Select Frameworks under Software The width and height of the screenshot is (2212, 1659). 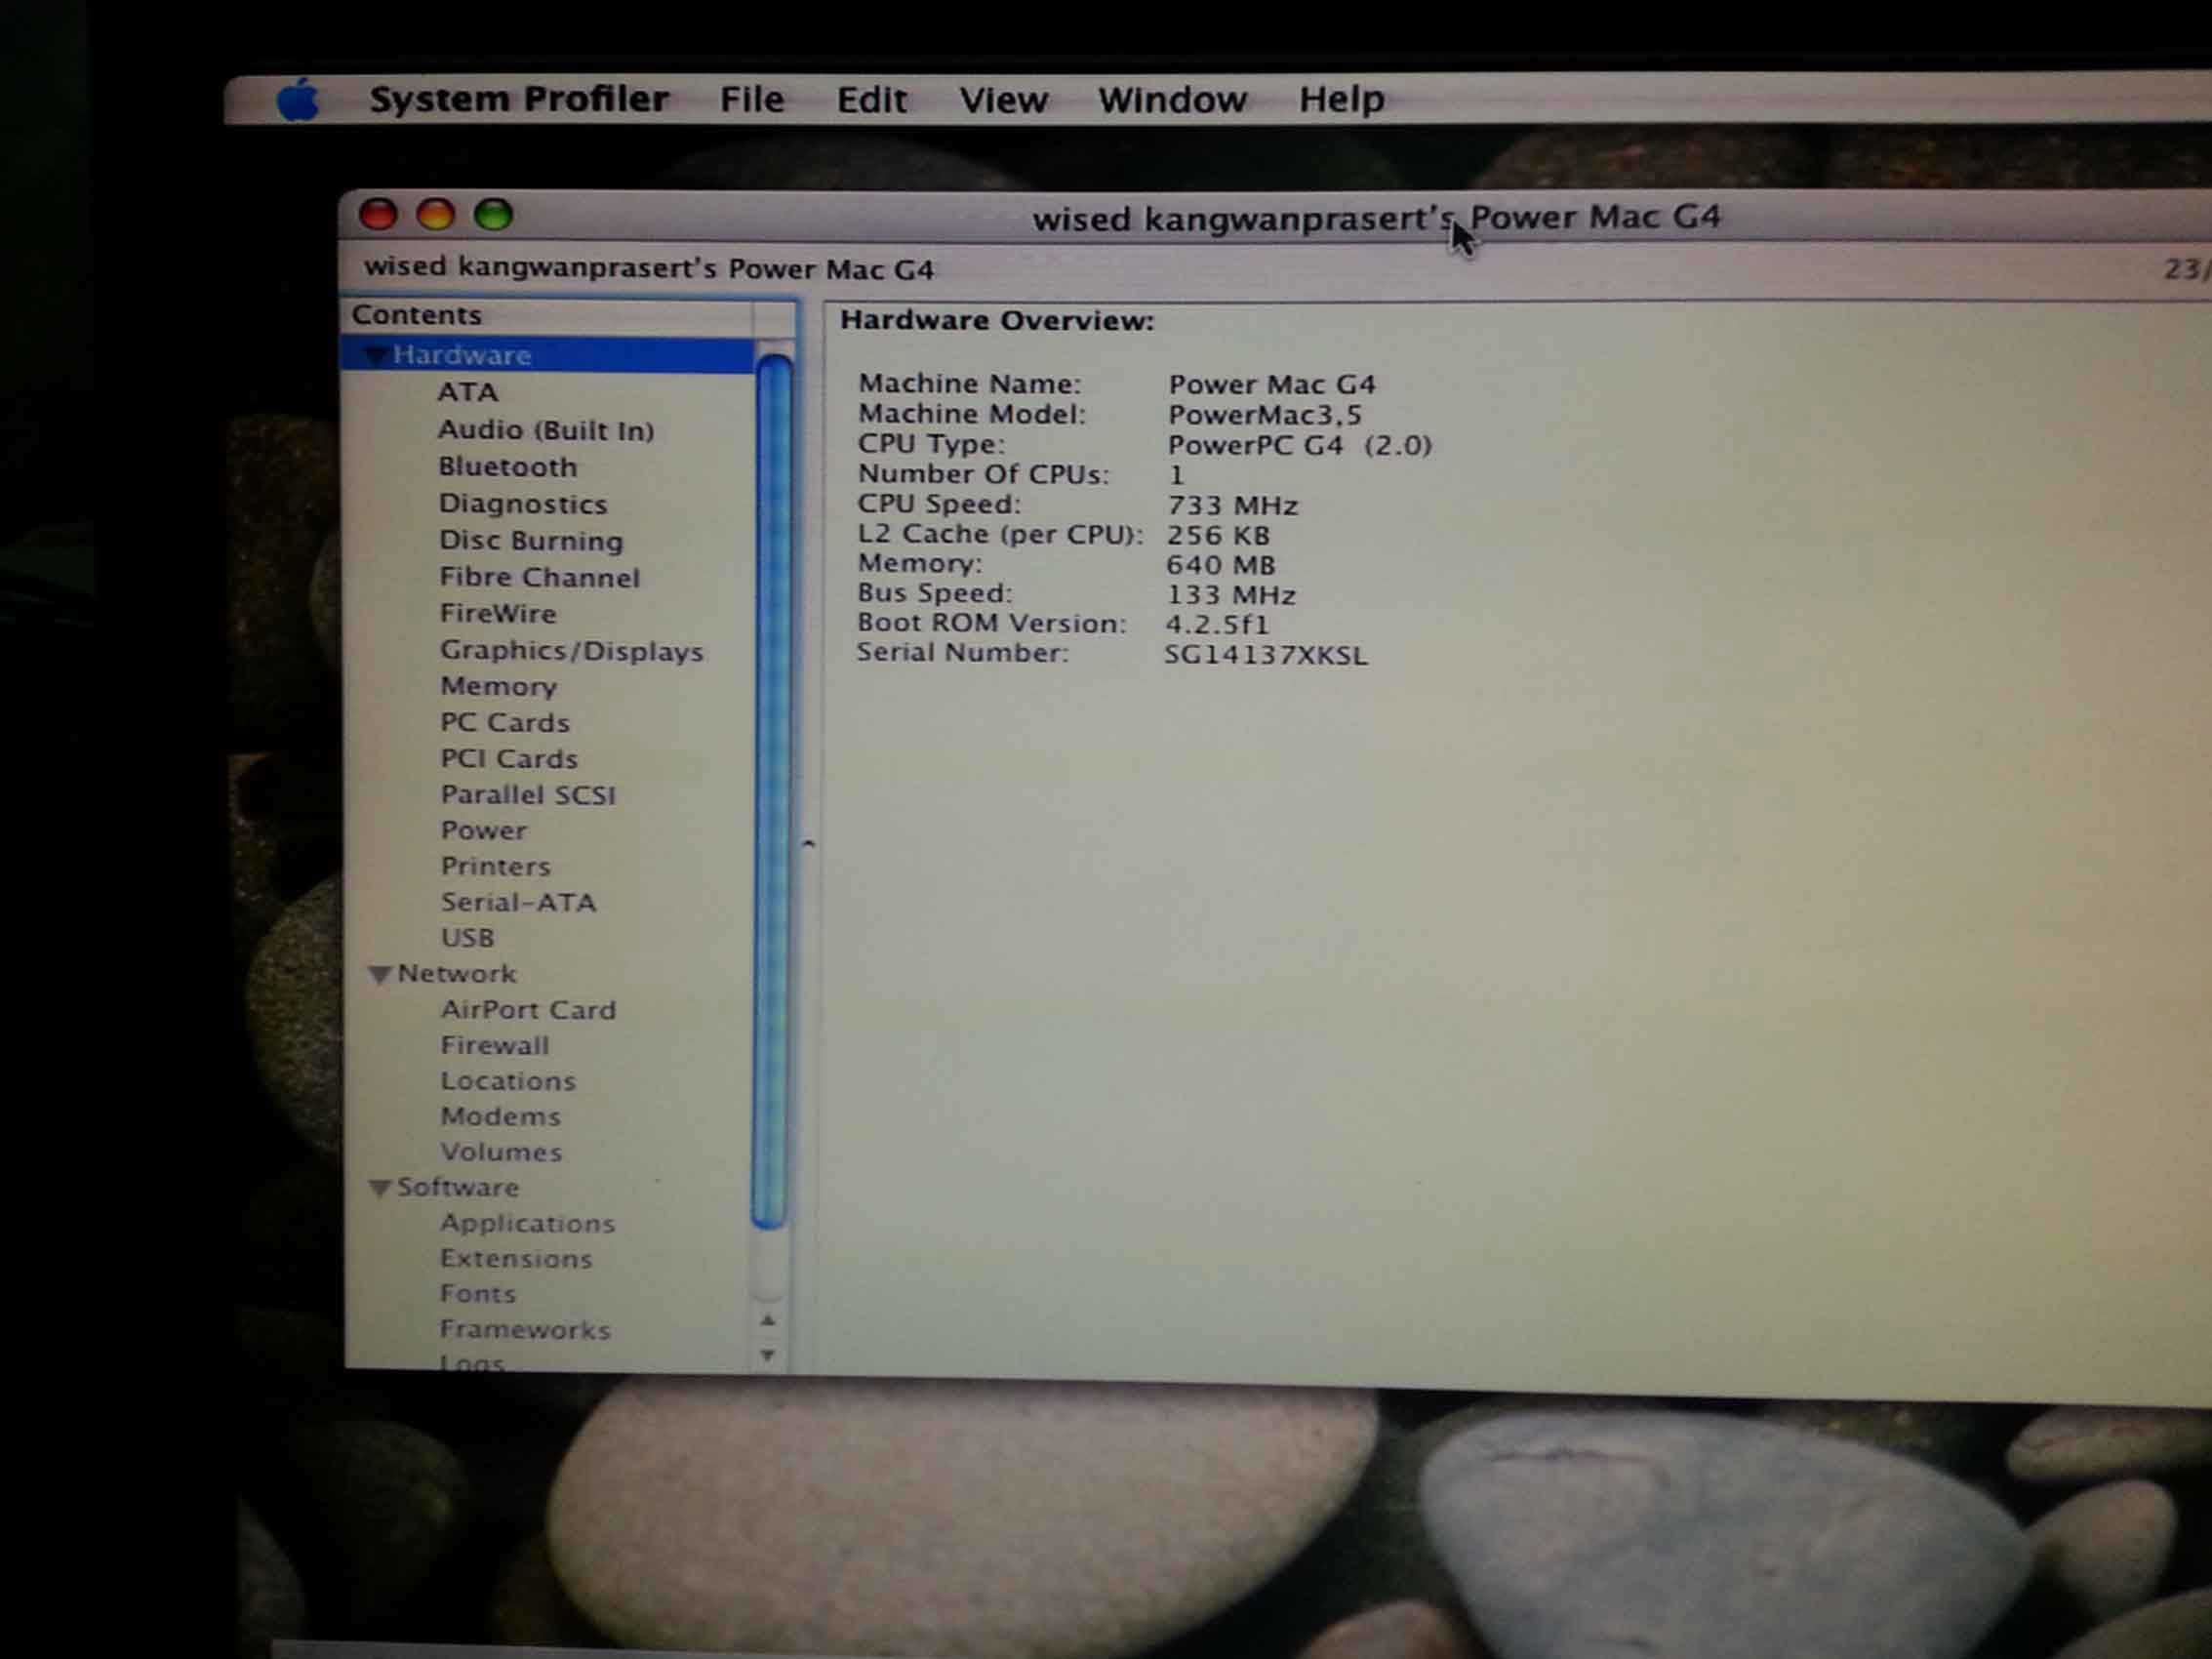click(525, 1330)
